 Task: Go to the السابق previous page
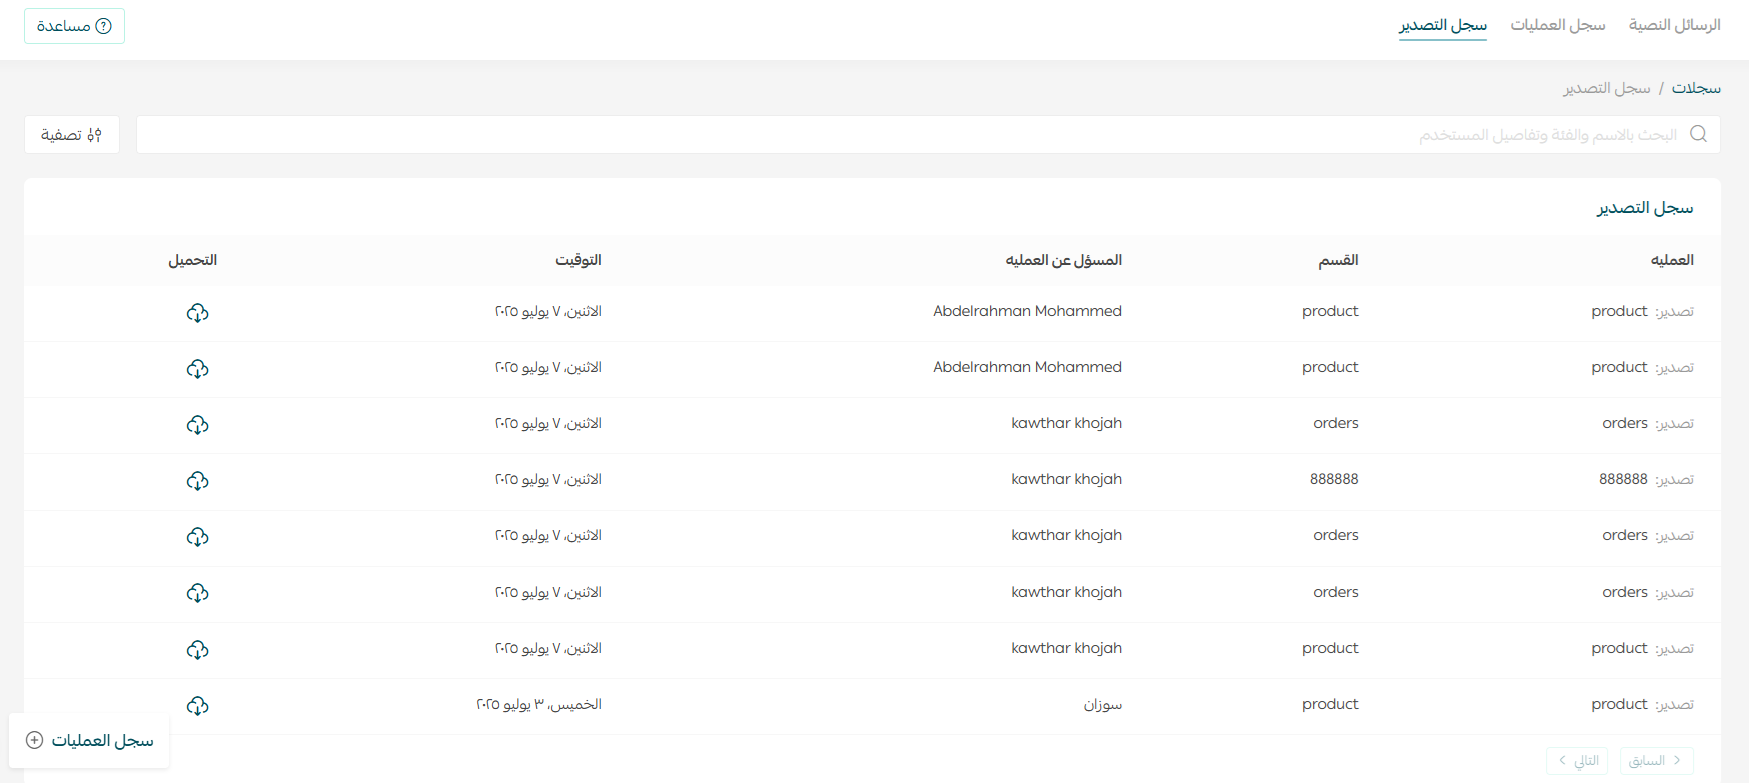pos(1656,760)
